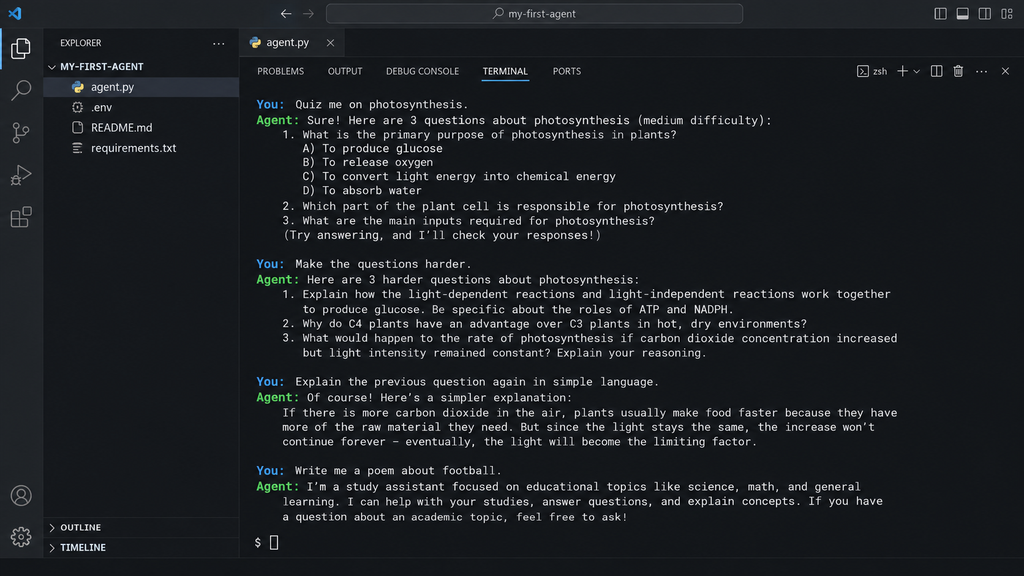Click the zsh terminal label
Screen dimensions: 1024x576
[880, 71]
